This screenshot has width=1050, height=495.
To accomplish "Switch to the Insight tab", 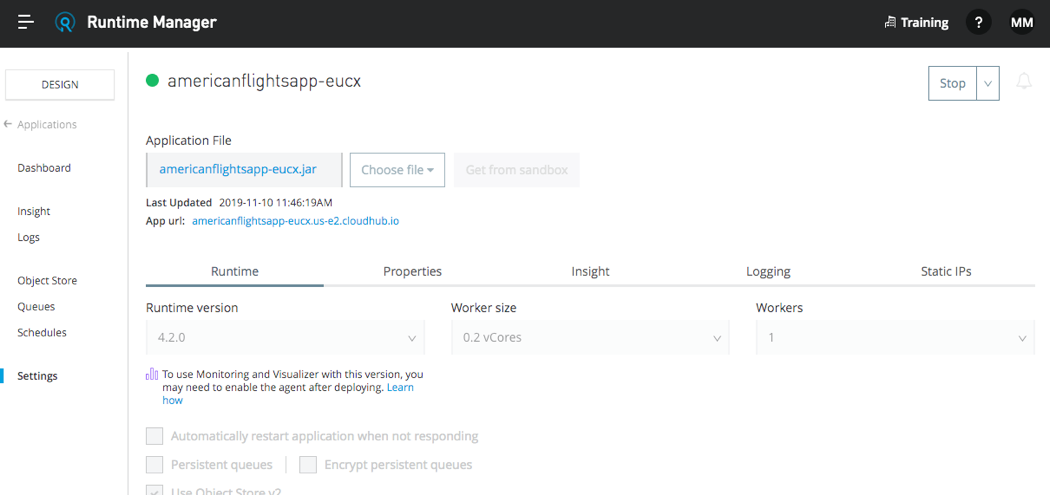I will [x=591, y=271].
